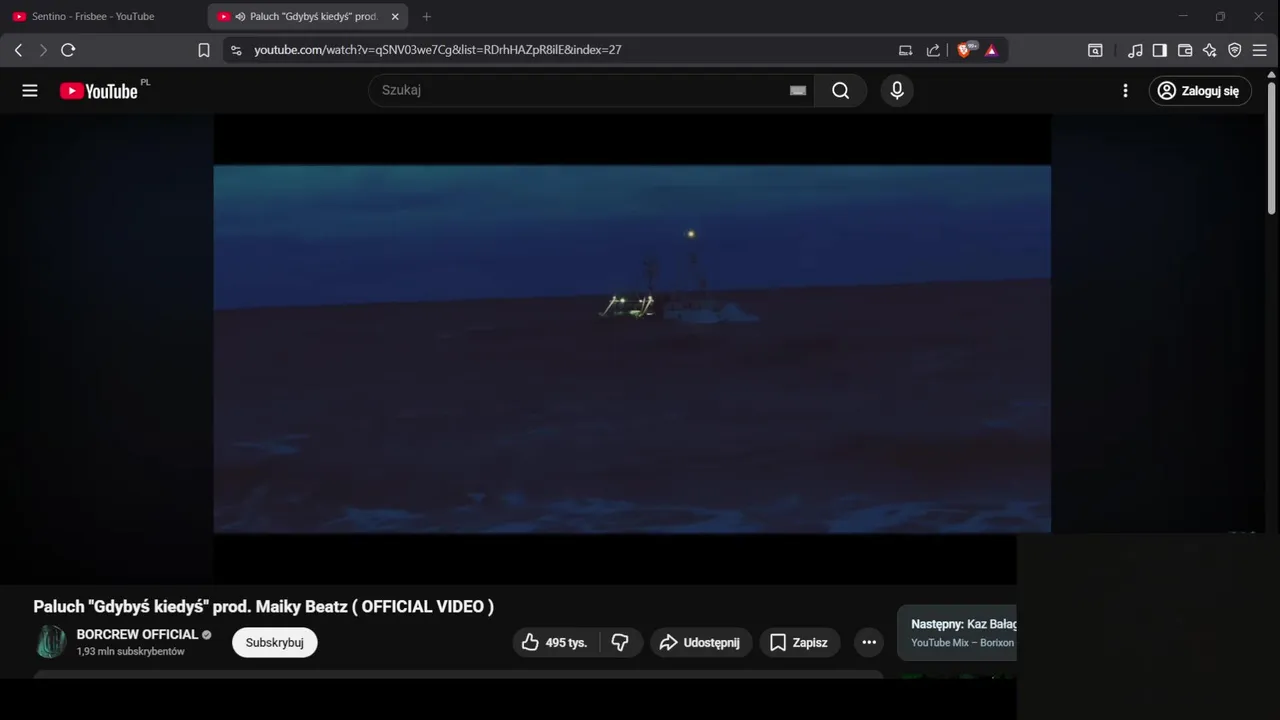This screenshot has width=1280, height=720.
Task: Open more actions ellipsis under the video
Action: pos(869,643)
